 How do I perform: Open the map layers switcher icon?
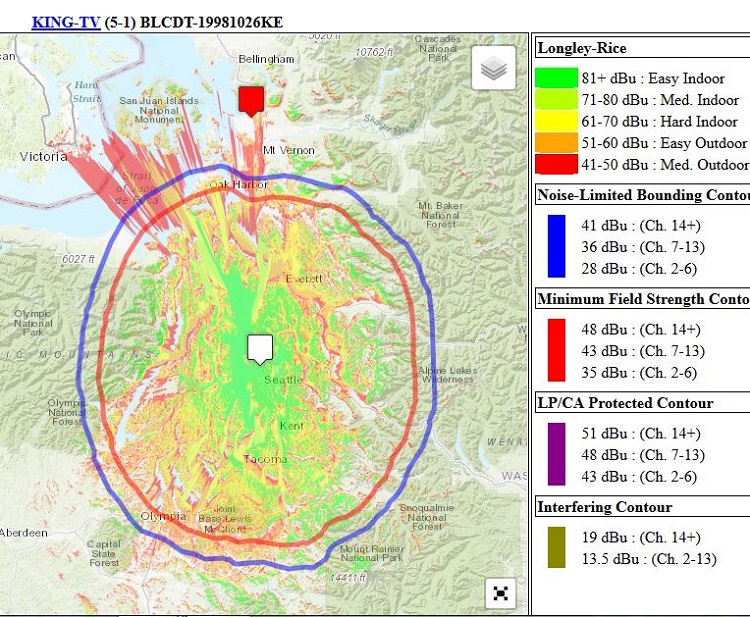(493, 69)
